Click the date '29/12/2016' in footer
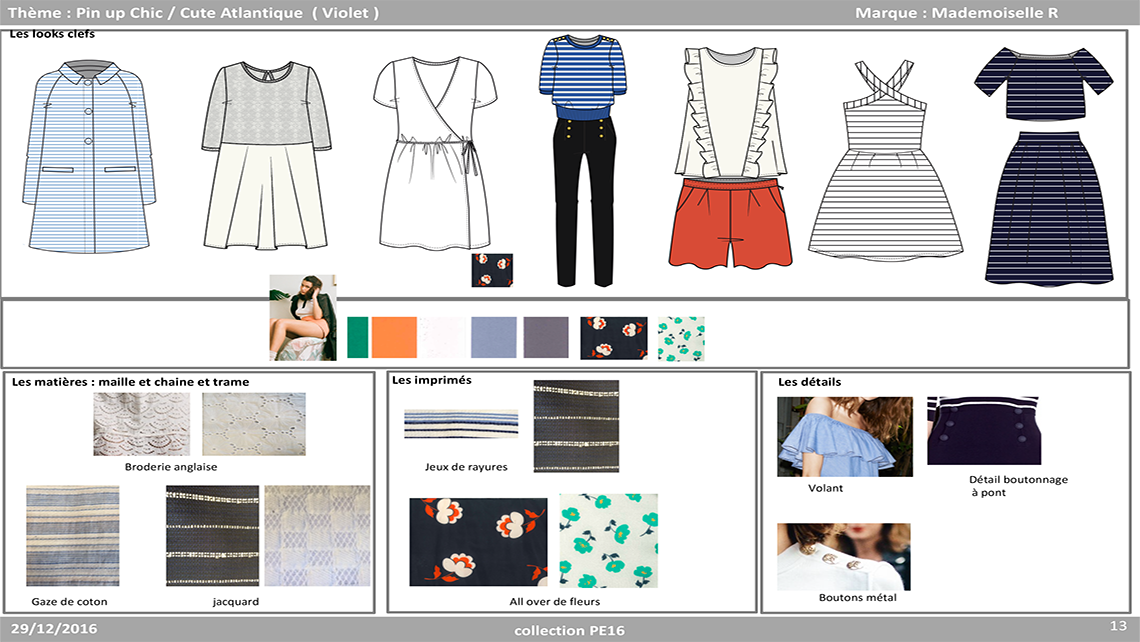Image resolution: width=1140 pixels, height=642 pixels. [x=54, y=629]
